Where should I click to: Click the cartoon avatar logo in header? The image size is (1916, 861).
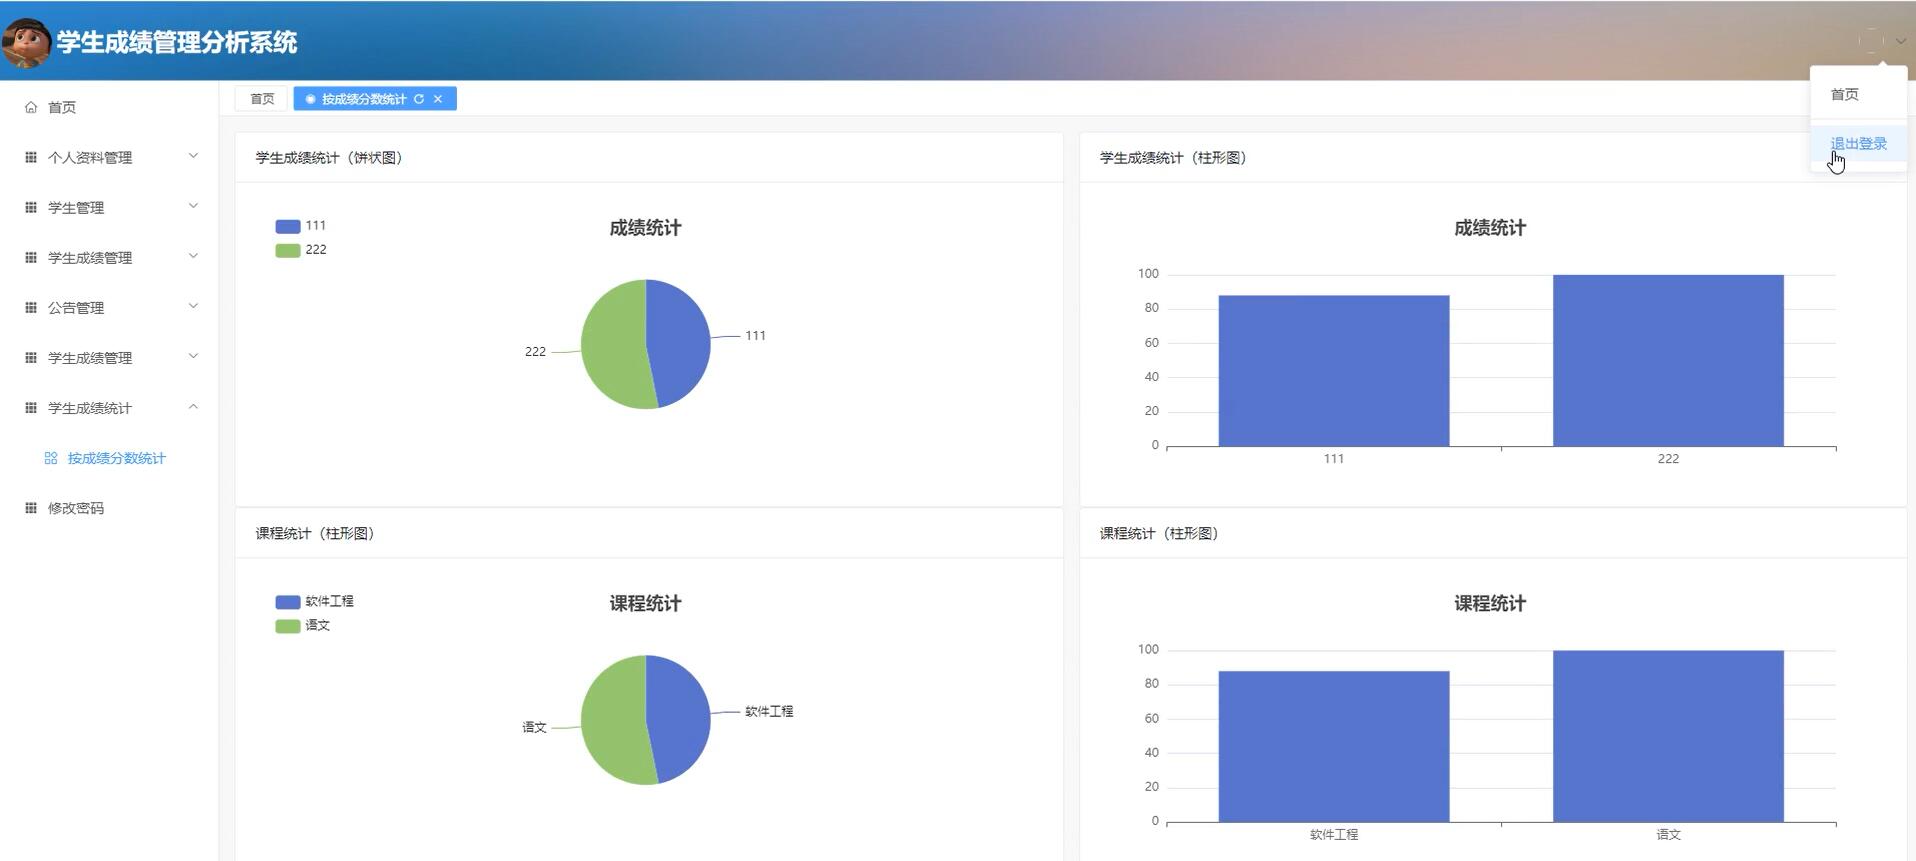[26, 42]
